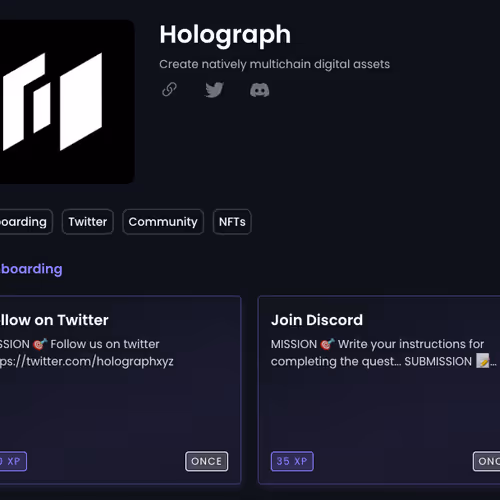Click the 35 XP badge

292,461
